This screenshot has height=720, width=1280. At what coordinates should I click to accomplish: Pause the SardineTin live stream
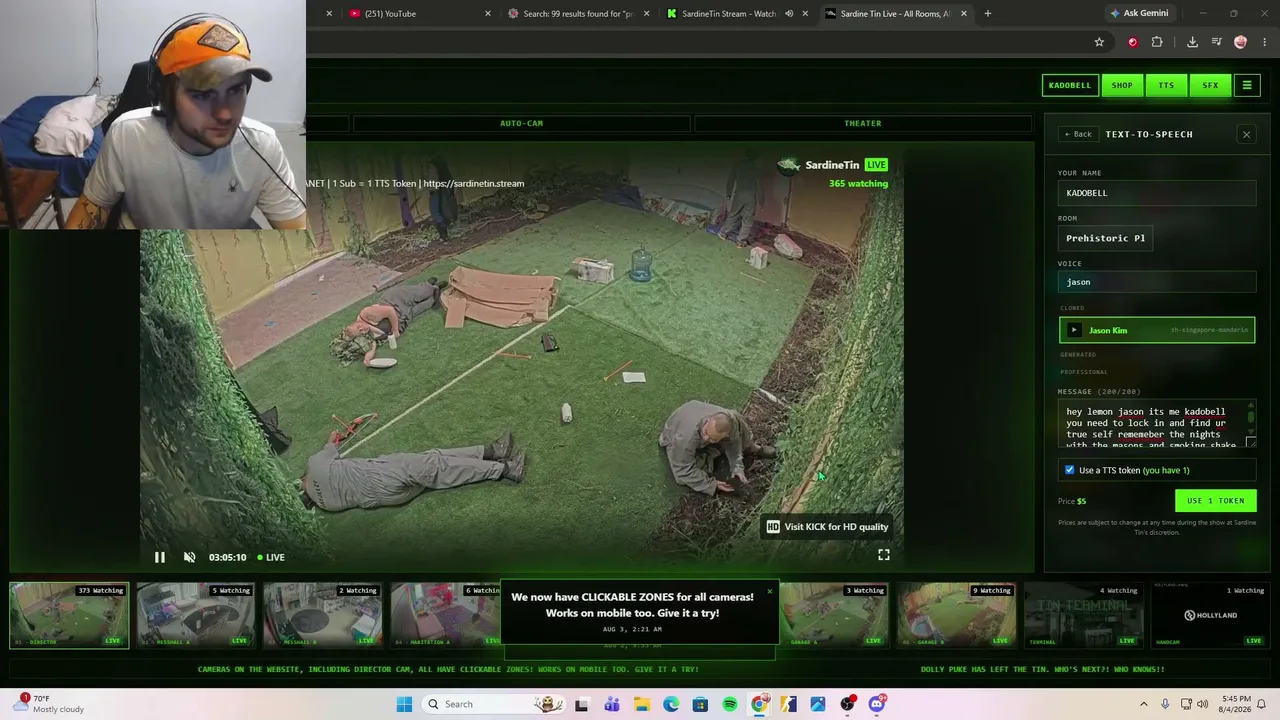[159, 557]
